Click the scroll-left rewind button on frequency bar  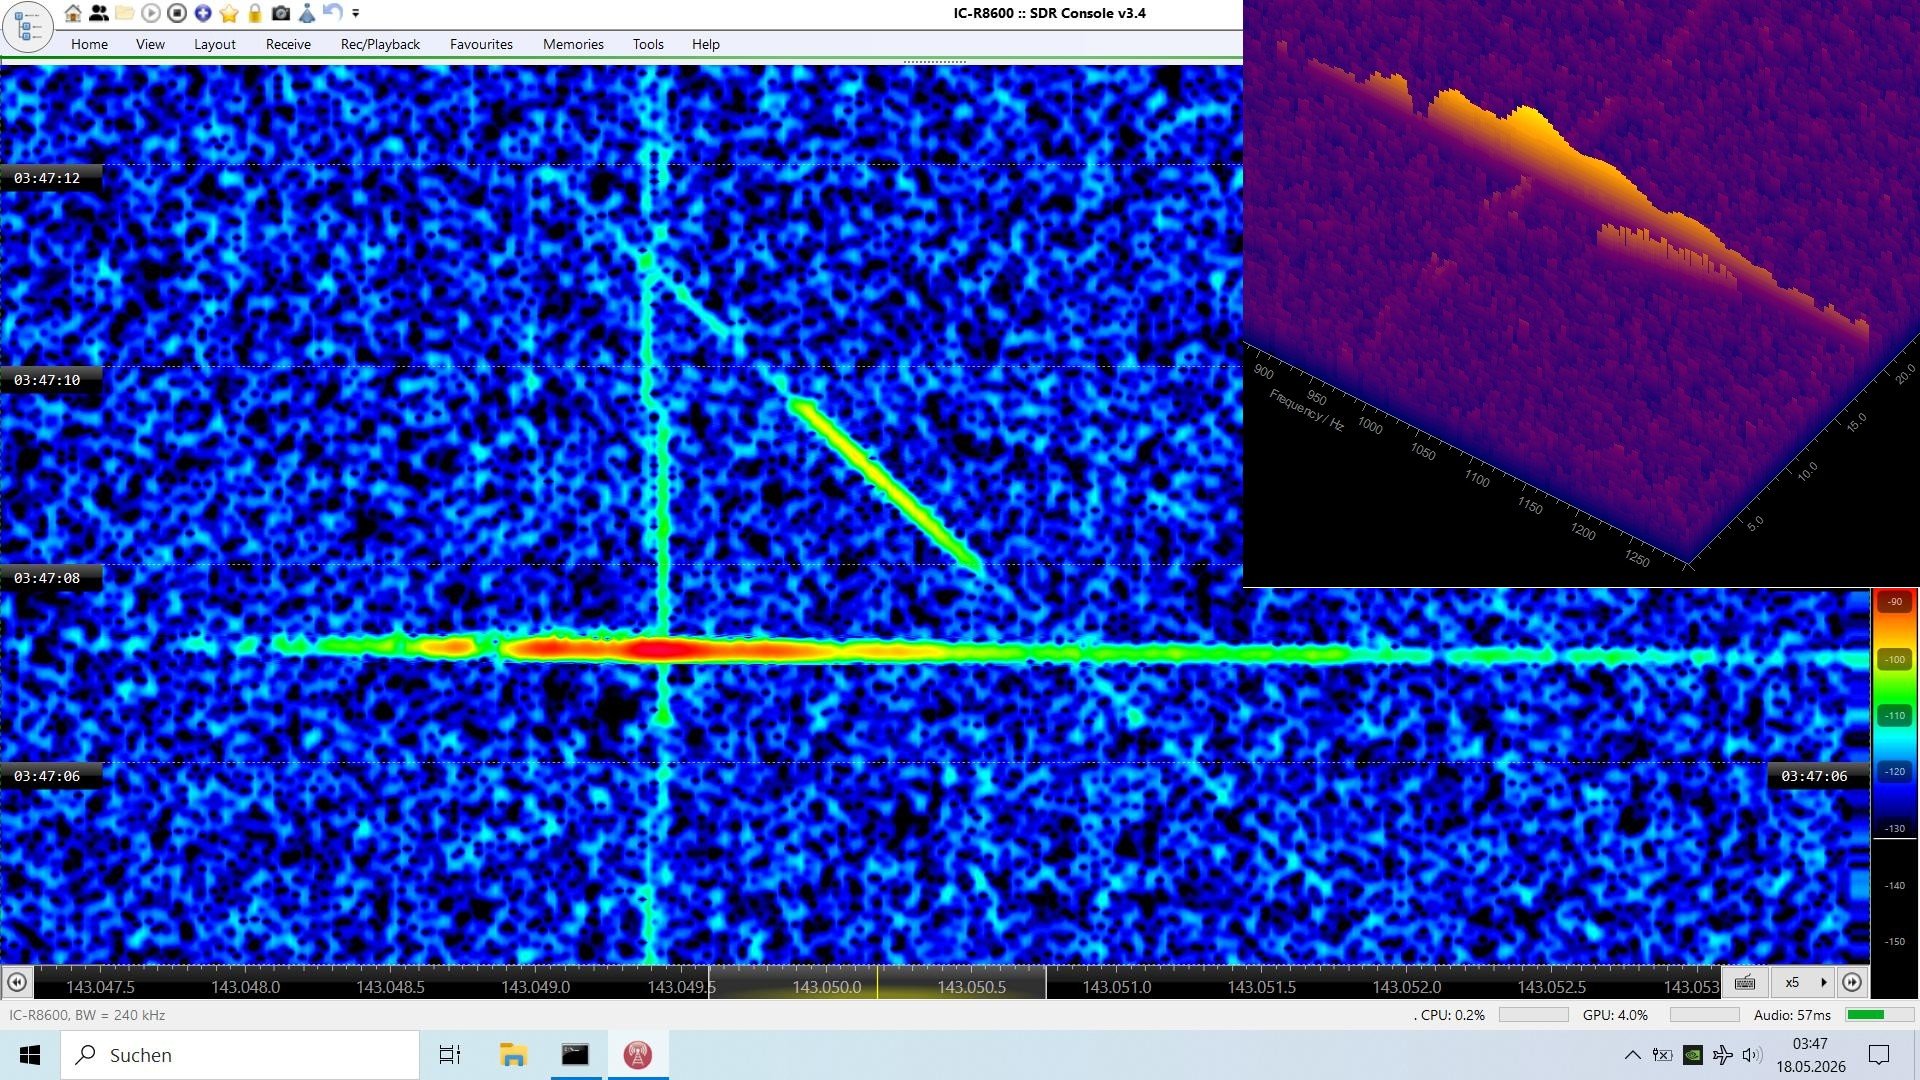tap(17, 983)
